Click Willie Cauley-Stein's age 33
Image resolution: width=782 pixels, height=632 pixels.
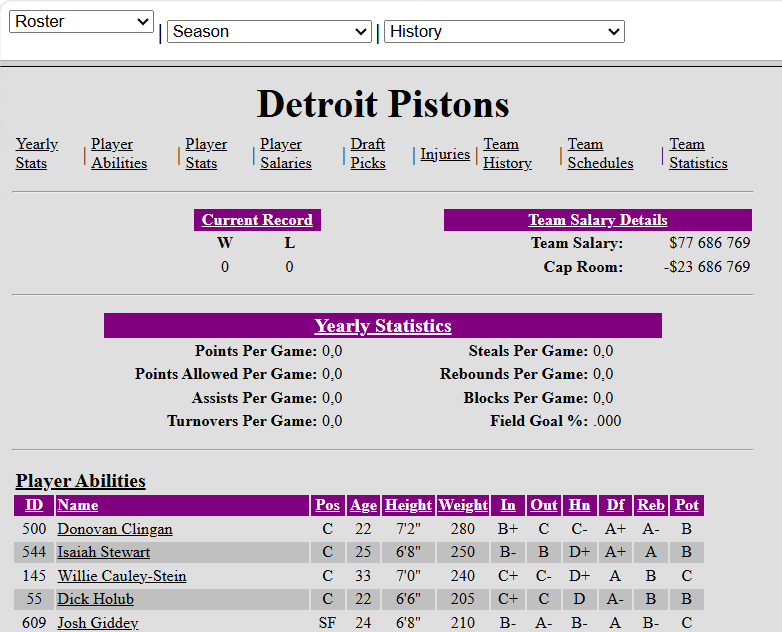click(x=363, y=576)
